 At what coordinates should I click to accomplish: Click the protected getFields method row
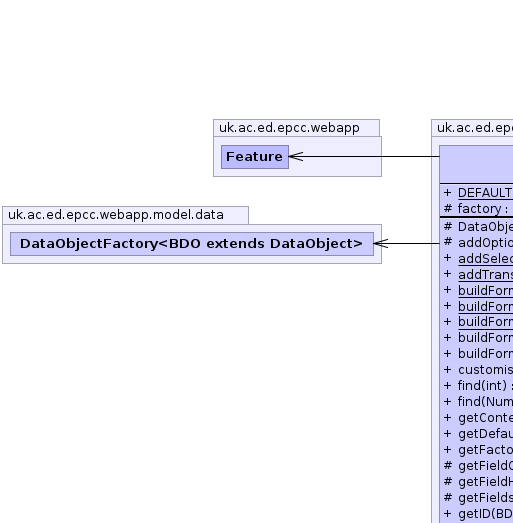[x=478, y=498]
